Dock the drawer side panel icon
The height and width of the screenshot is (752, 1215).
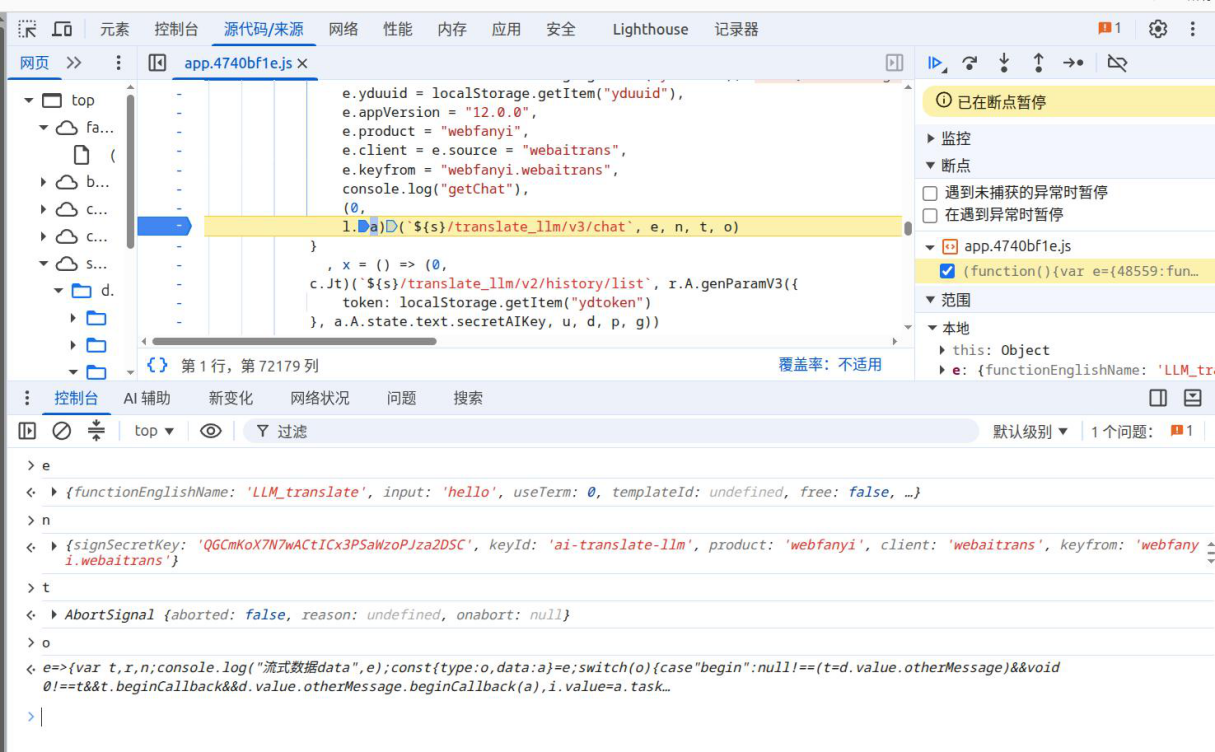coord(1158,398)
